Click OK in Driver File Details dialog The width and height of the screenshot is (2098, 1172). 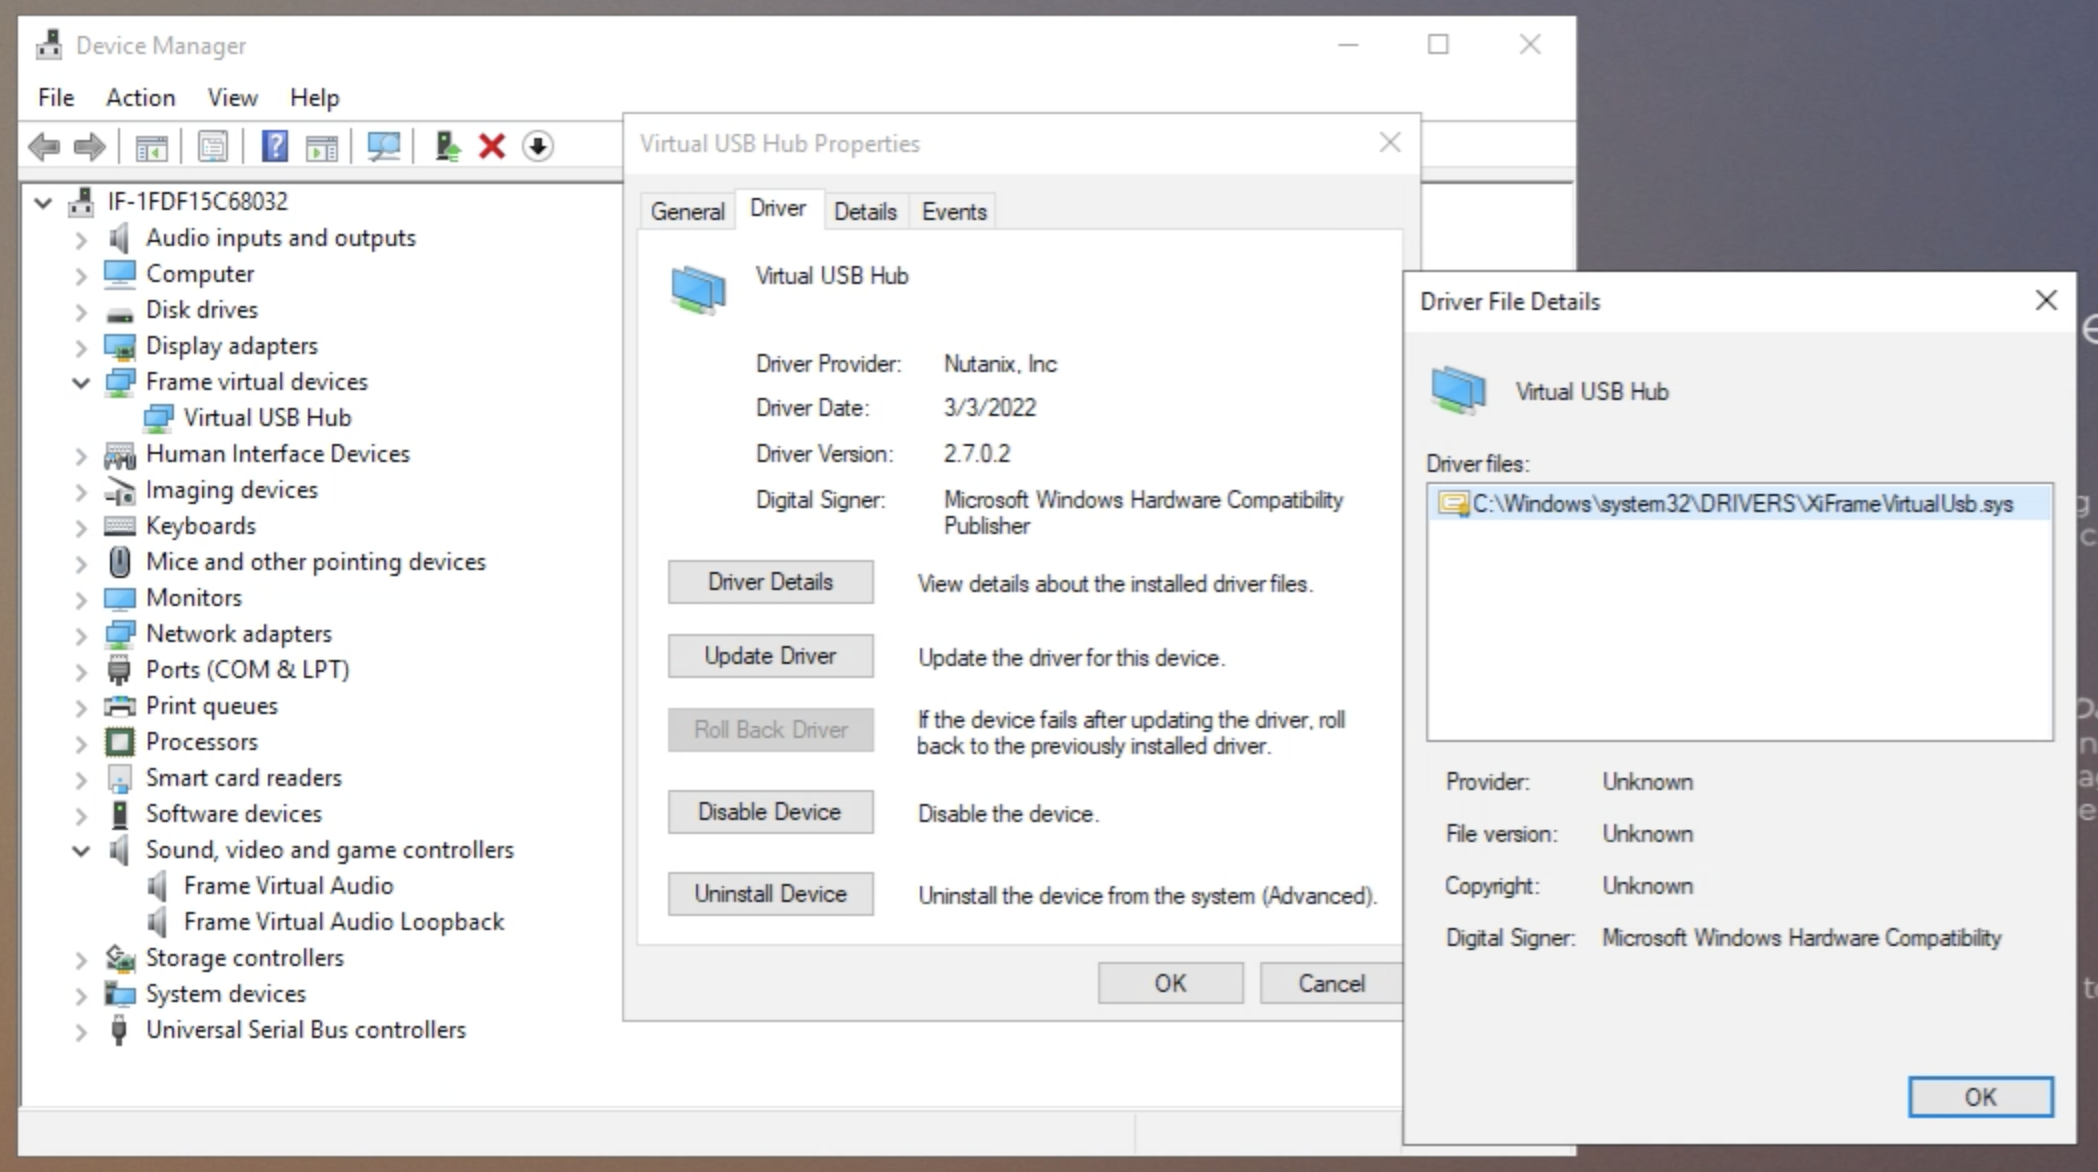coord(1979,1096)
